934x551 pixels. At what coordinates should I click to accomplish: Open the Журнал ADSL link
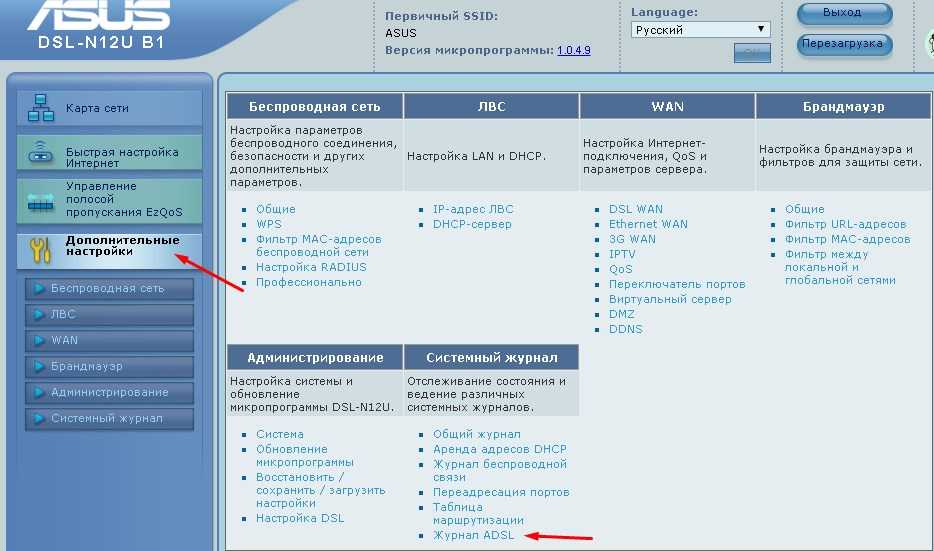(x=473, y=536)
